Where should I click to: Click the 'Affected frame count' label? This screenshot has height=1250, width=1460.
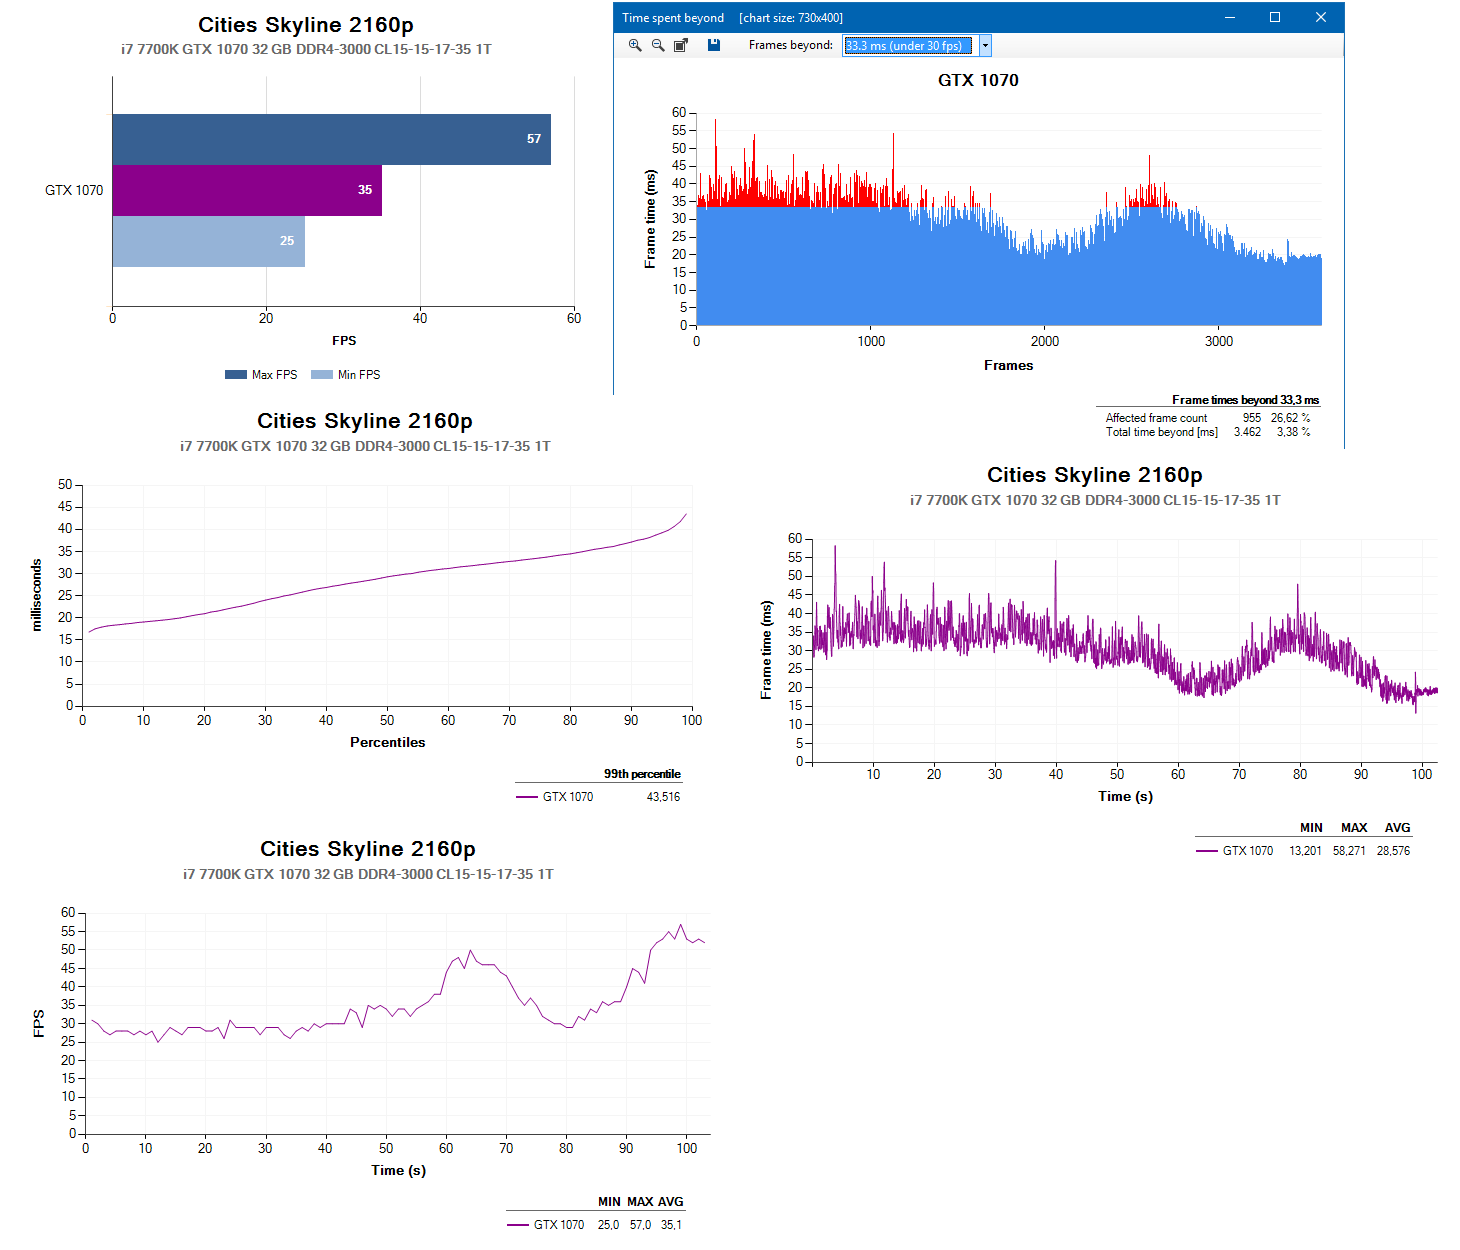coord(1156,418)
